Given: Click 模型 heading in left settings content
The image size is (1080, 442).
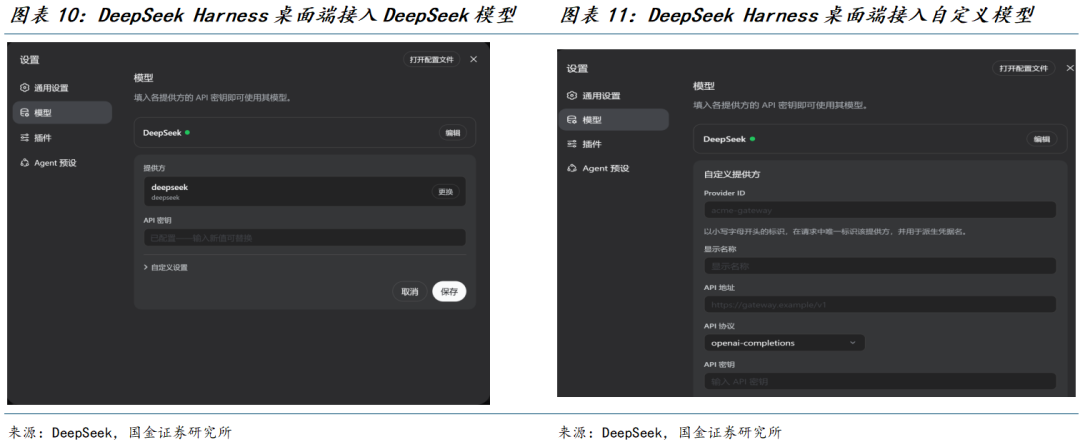Looking at the screenshot, I should [143, 78].
